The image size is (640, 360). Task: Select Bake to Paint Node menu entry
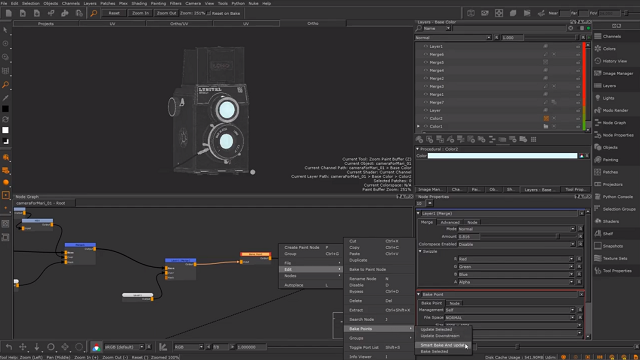click(367, 269)
